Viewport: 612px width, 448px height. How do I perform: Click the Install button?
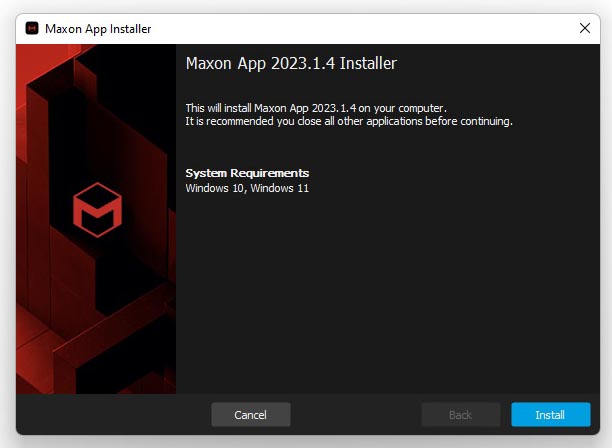point(550,414)
